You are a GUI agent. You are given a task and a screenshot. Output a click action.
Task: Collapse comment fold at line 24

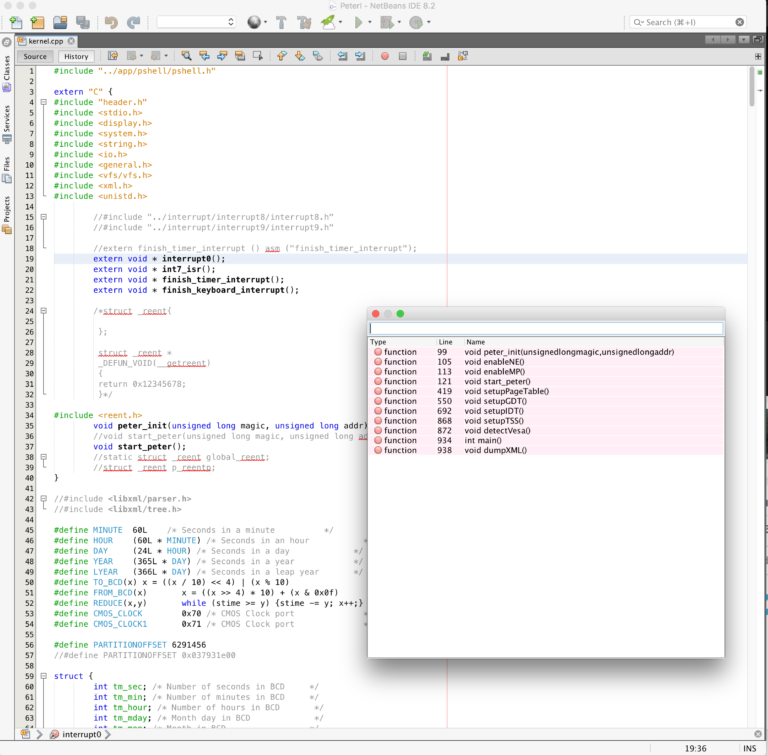(44, 311)
